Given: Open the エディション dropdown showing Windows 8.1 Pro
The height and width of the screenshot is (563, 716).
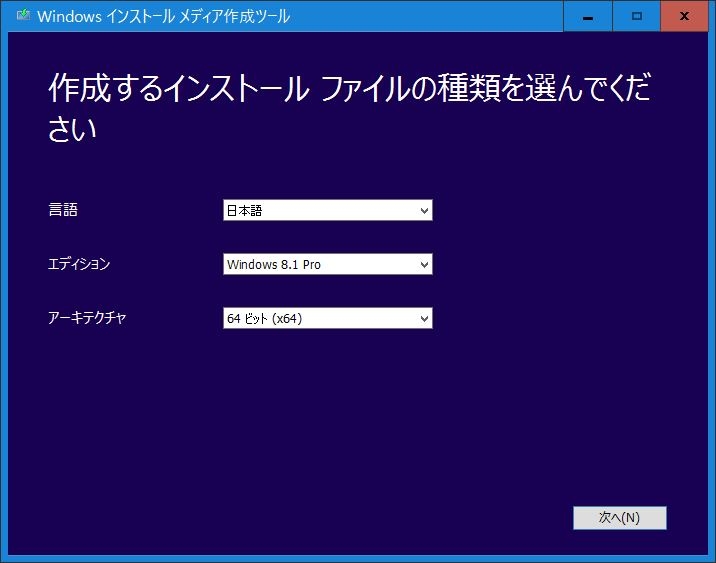Looking at the screenshot, I should tap(327, 264).
